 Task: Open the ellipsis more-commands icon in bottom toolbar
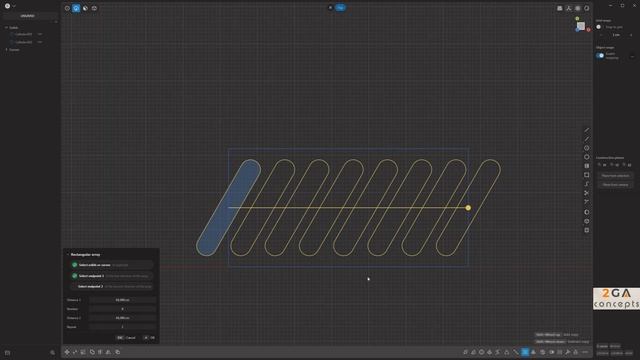tap(585, 352)
